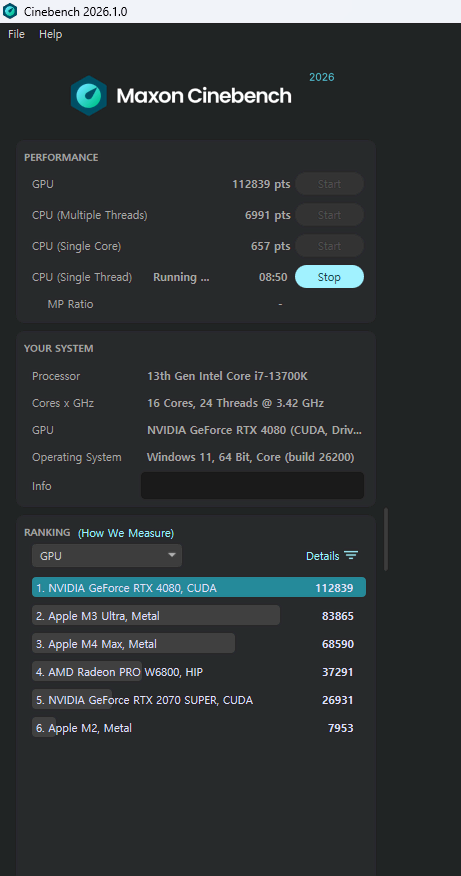
Task: Open the File menu
Action: [x=16, y=34]
